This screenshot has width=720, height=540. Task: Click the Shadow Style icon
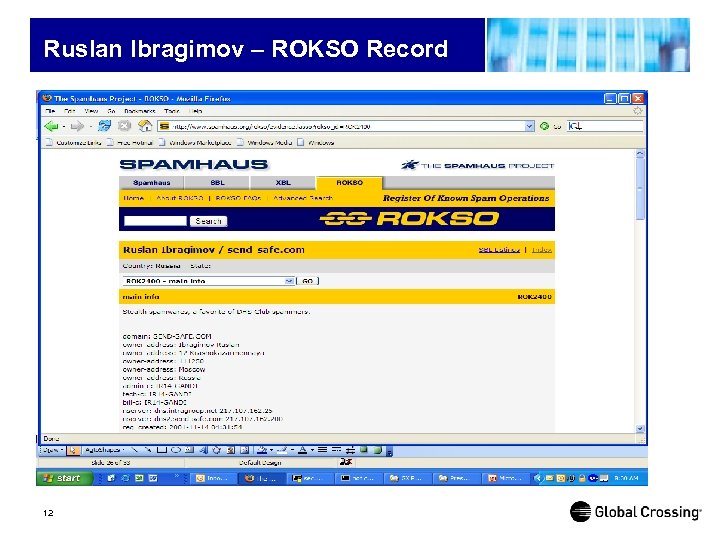pos(364,450)
